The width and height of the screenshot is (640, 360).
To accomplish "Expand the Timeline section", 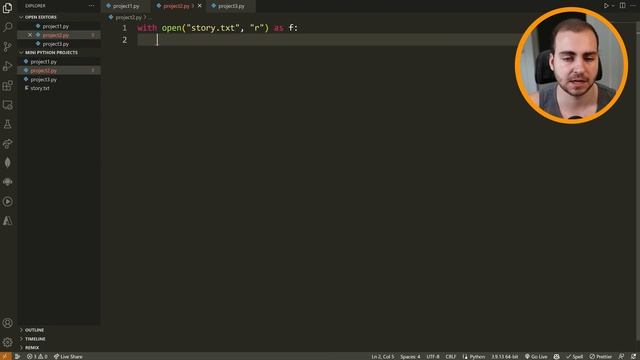I will click(35, 339).
